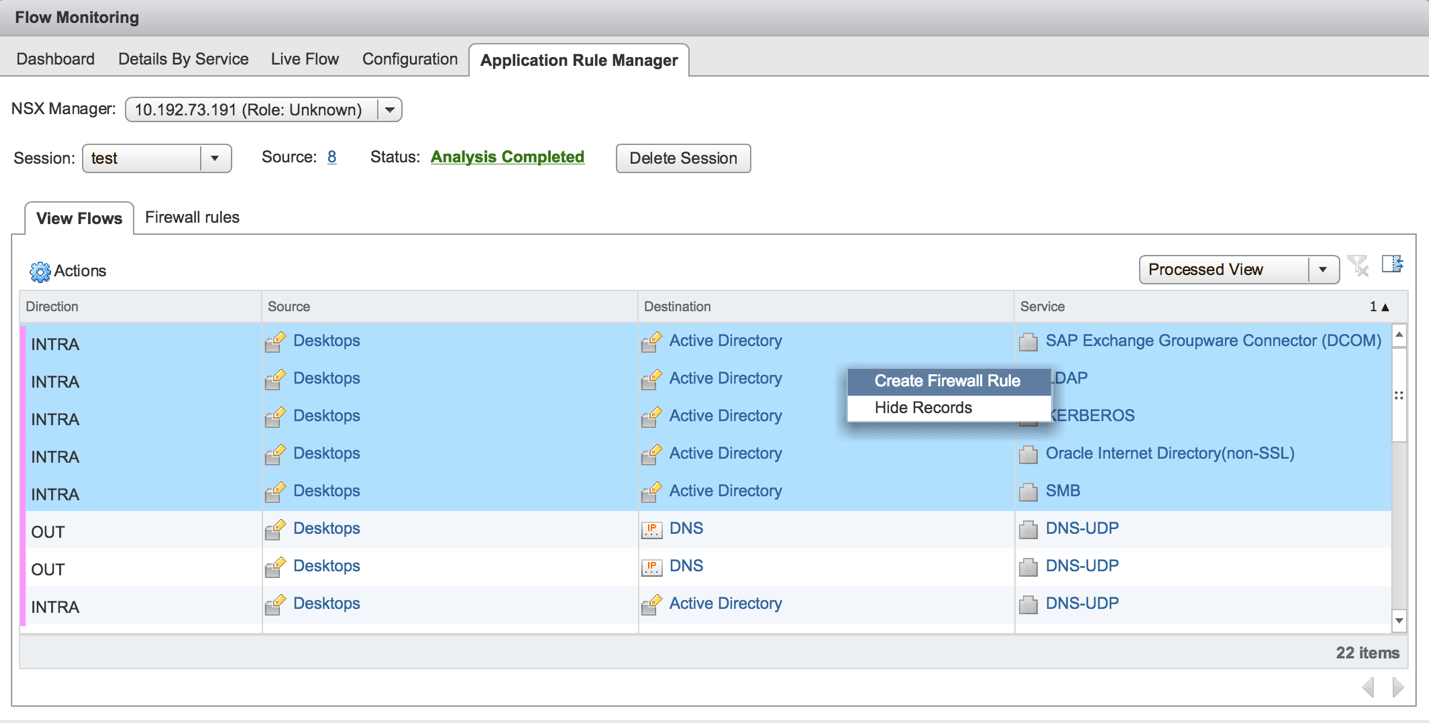
Task: Choose Create Firewall Rule from the context menu
Action: coord(948,381)
